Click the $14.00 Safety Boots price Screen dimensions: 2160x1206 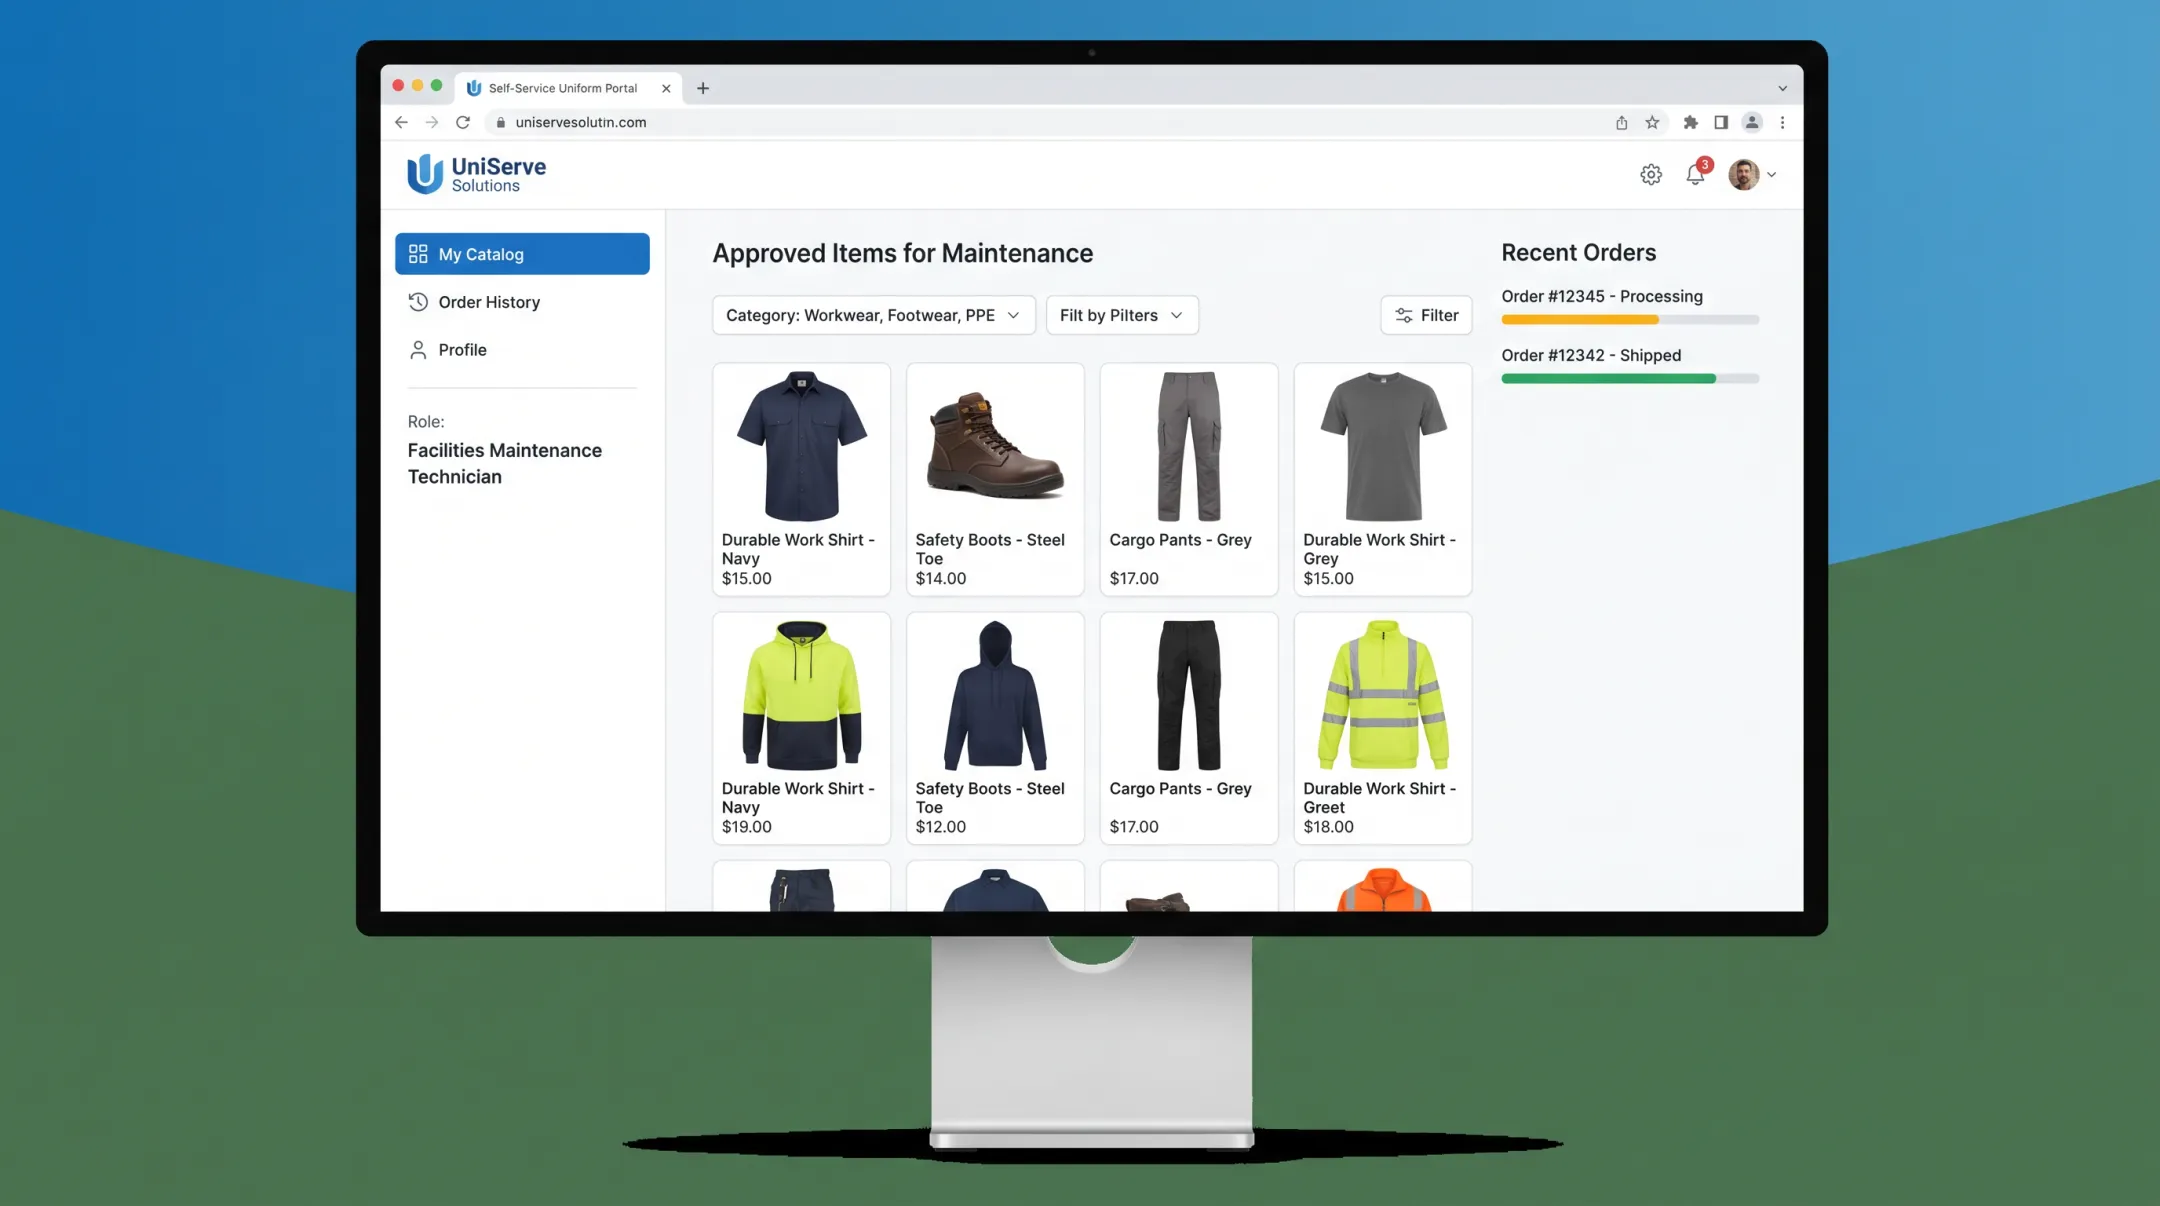tap(941, 578)
